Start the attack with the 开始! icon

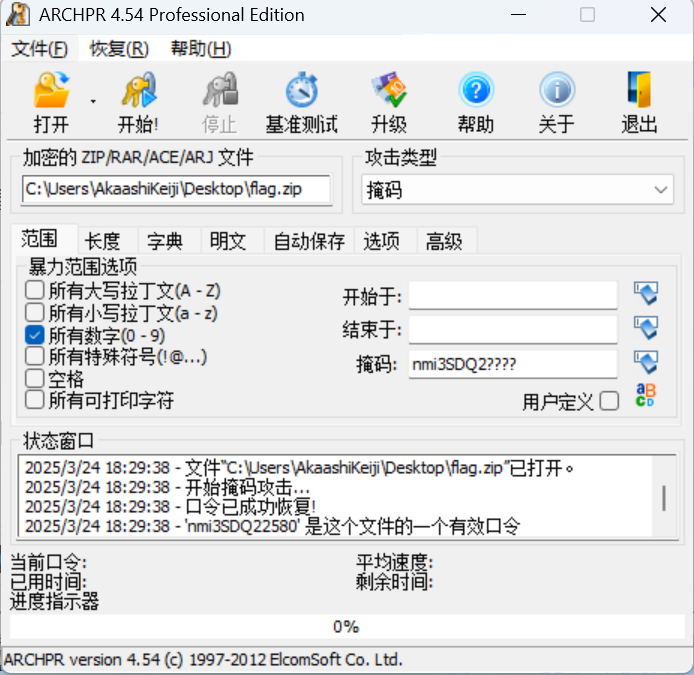139,90
